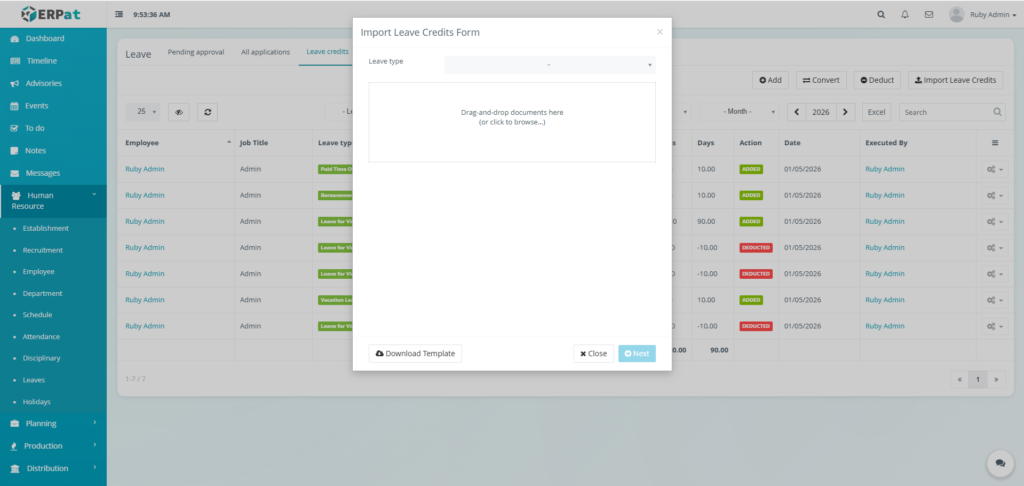The image size is (1024, 486).
Task: Open the table column menu icon
Action: 995,142
